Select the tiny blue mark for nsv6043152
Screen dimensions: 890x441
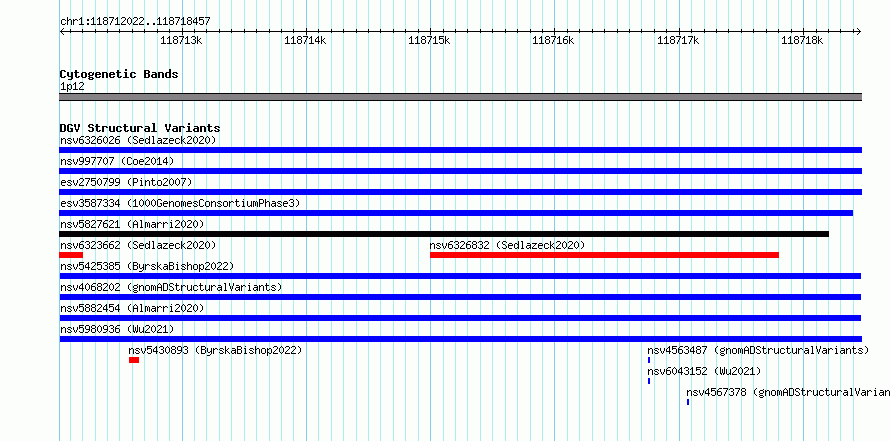(x=649, y=381)
